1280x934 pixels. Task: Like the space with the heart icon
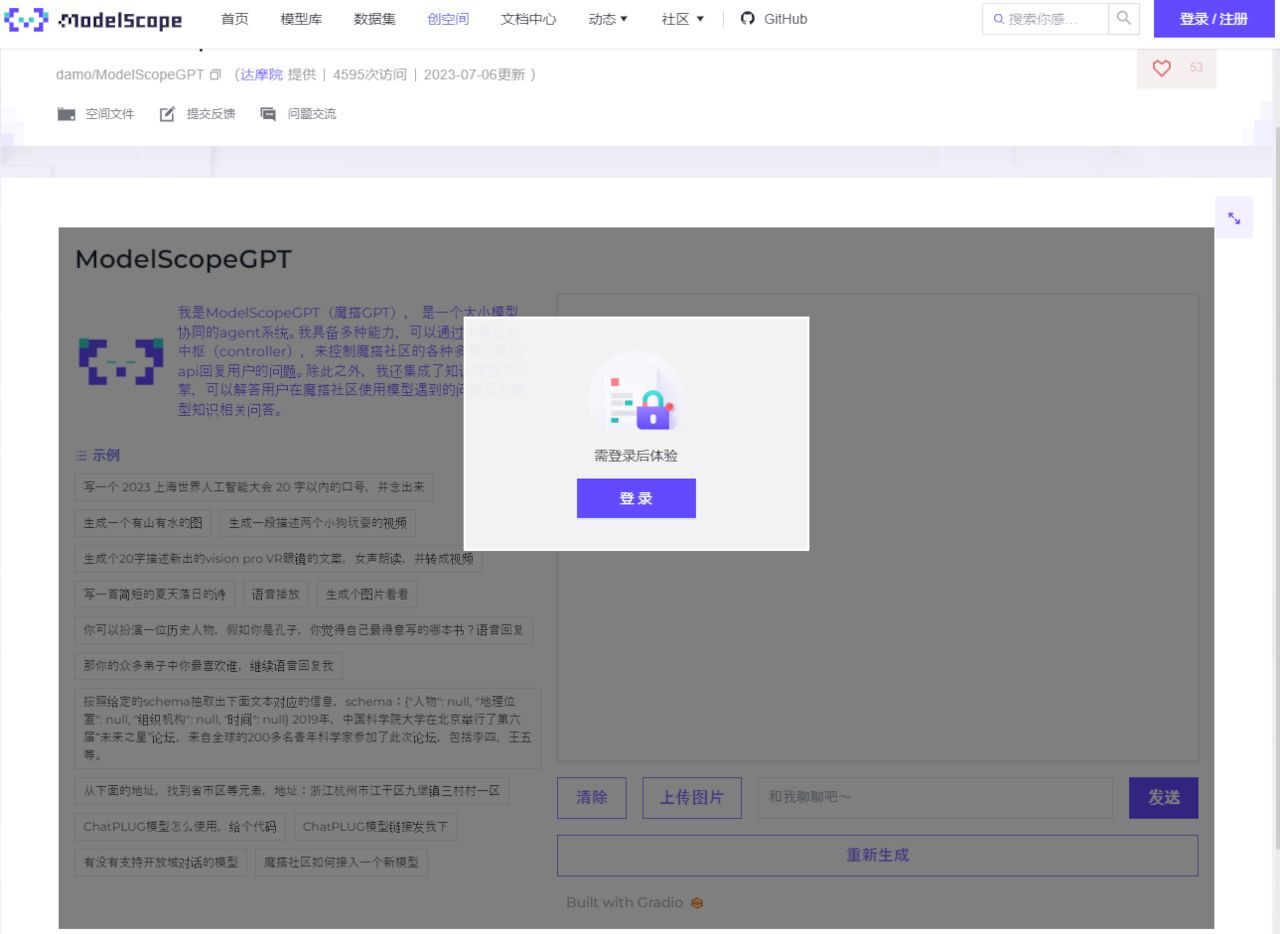tap(1162, 68)
